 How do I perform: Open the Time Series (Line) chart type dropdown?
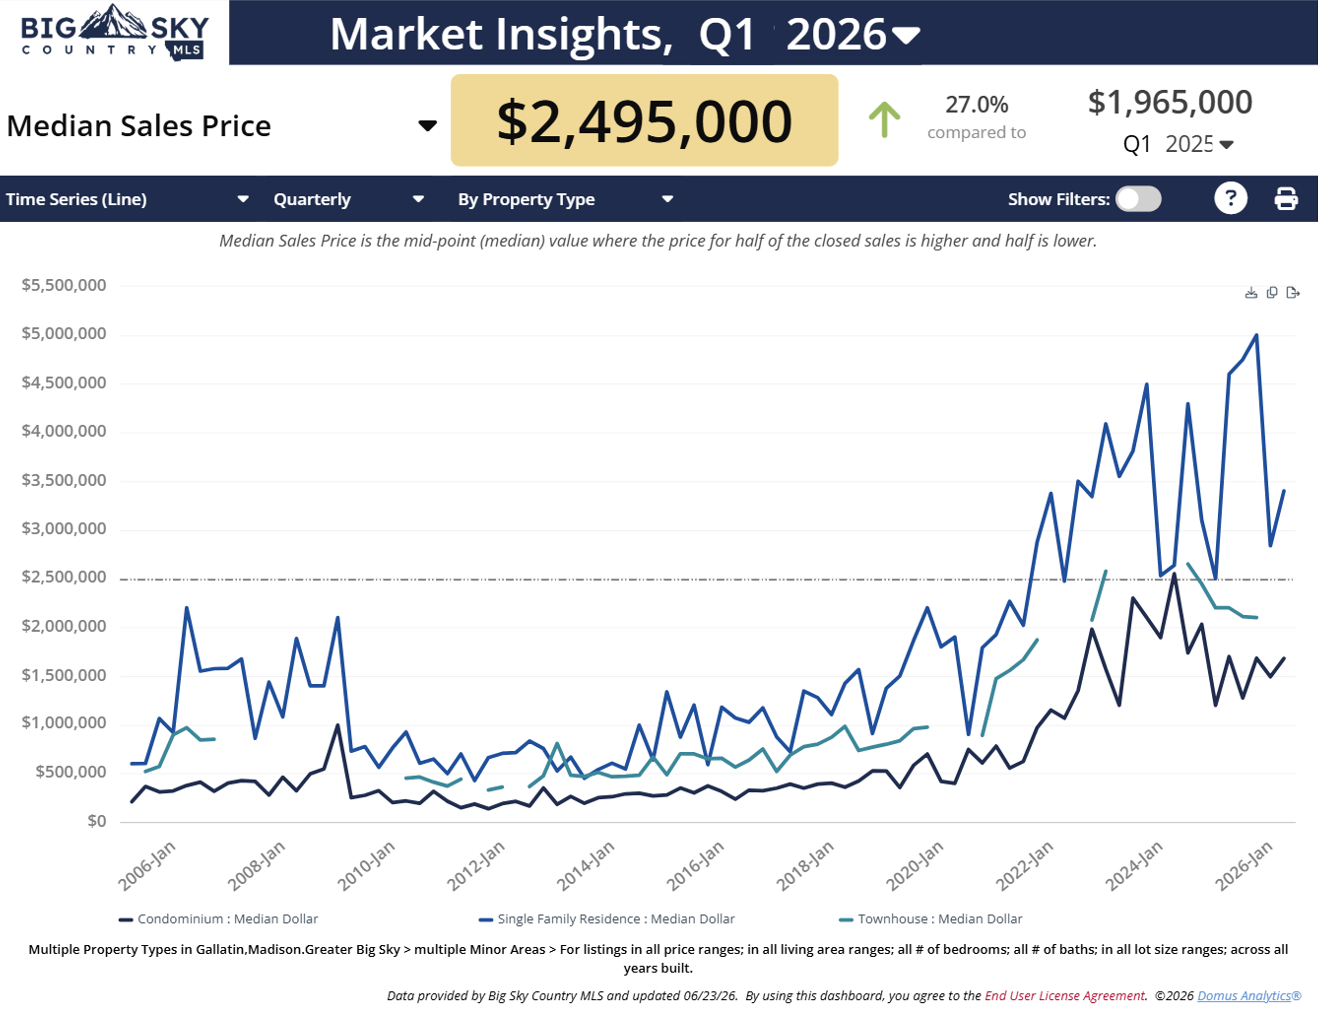[127, 199]
